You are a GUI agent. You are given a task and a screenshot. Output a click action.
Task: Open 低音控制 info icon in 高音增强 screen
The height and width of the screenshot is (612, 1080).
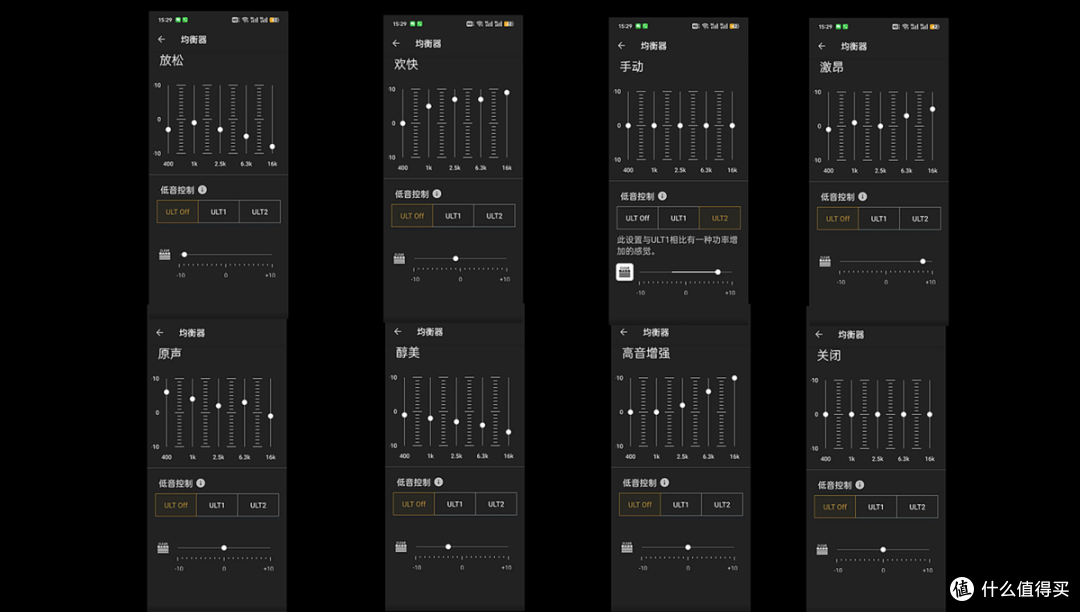point(665,483)
